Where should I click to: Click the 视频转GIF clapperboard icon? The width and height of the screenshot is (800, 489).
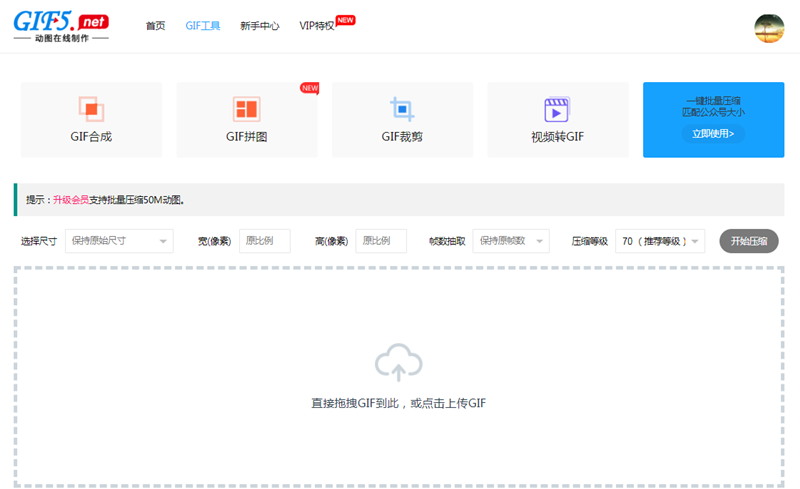[557, 109]
